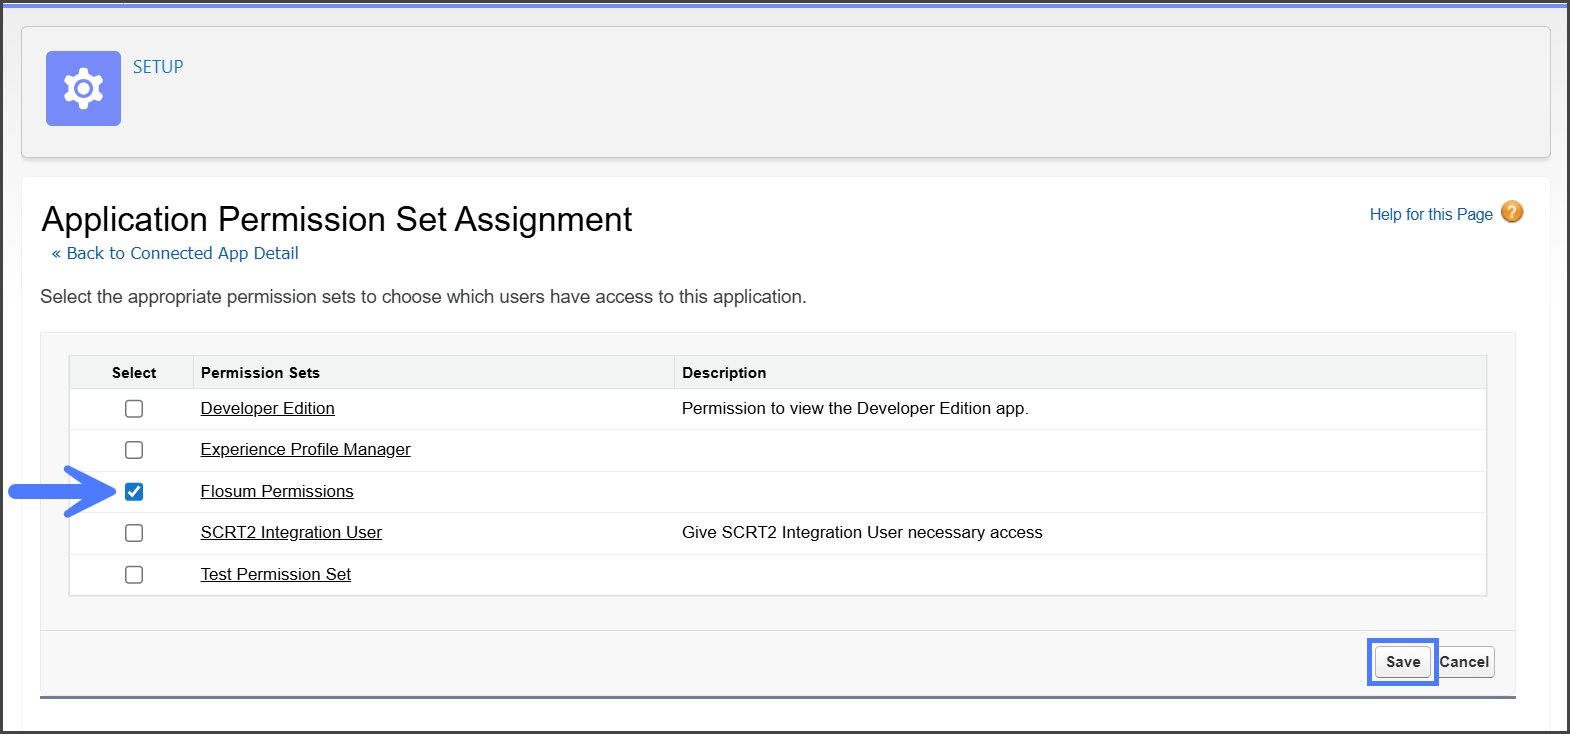This screenshot has height=734, width=1570.
Task: Click the Setup gear icon
Action: [x=83, y=89]
